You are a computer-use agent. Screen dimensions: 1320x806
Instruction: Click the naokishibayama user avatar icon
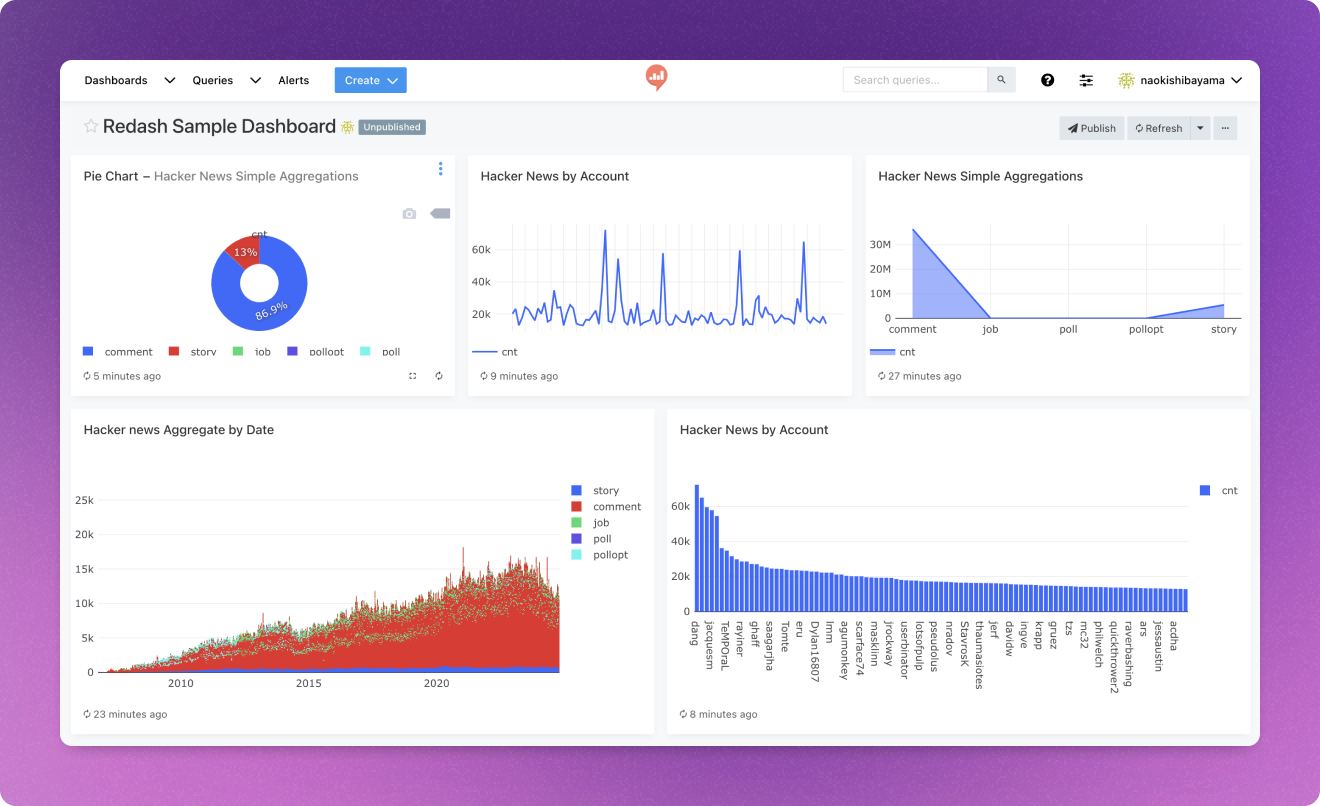[1126, 80]
